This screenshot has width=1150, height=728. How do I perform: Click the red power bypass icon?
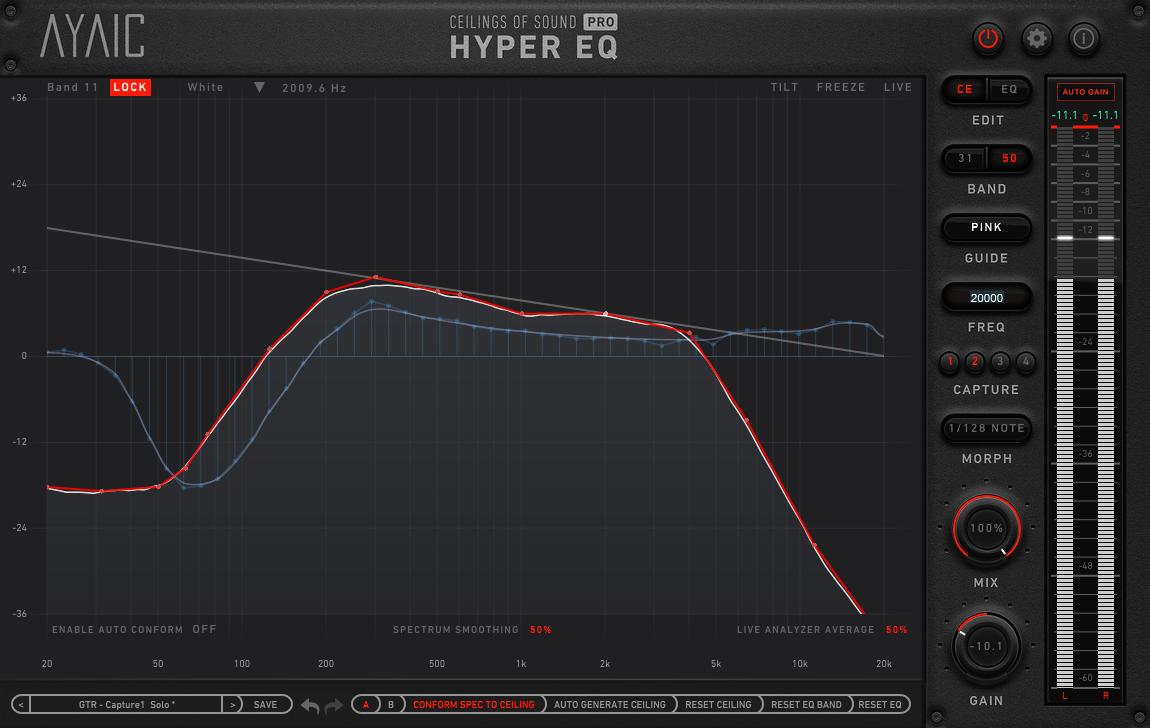(988, 39)
